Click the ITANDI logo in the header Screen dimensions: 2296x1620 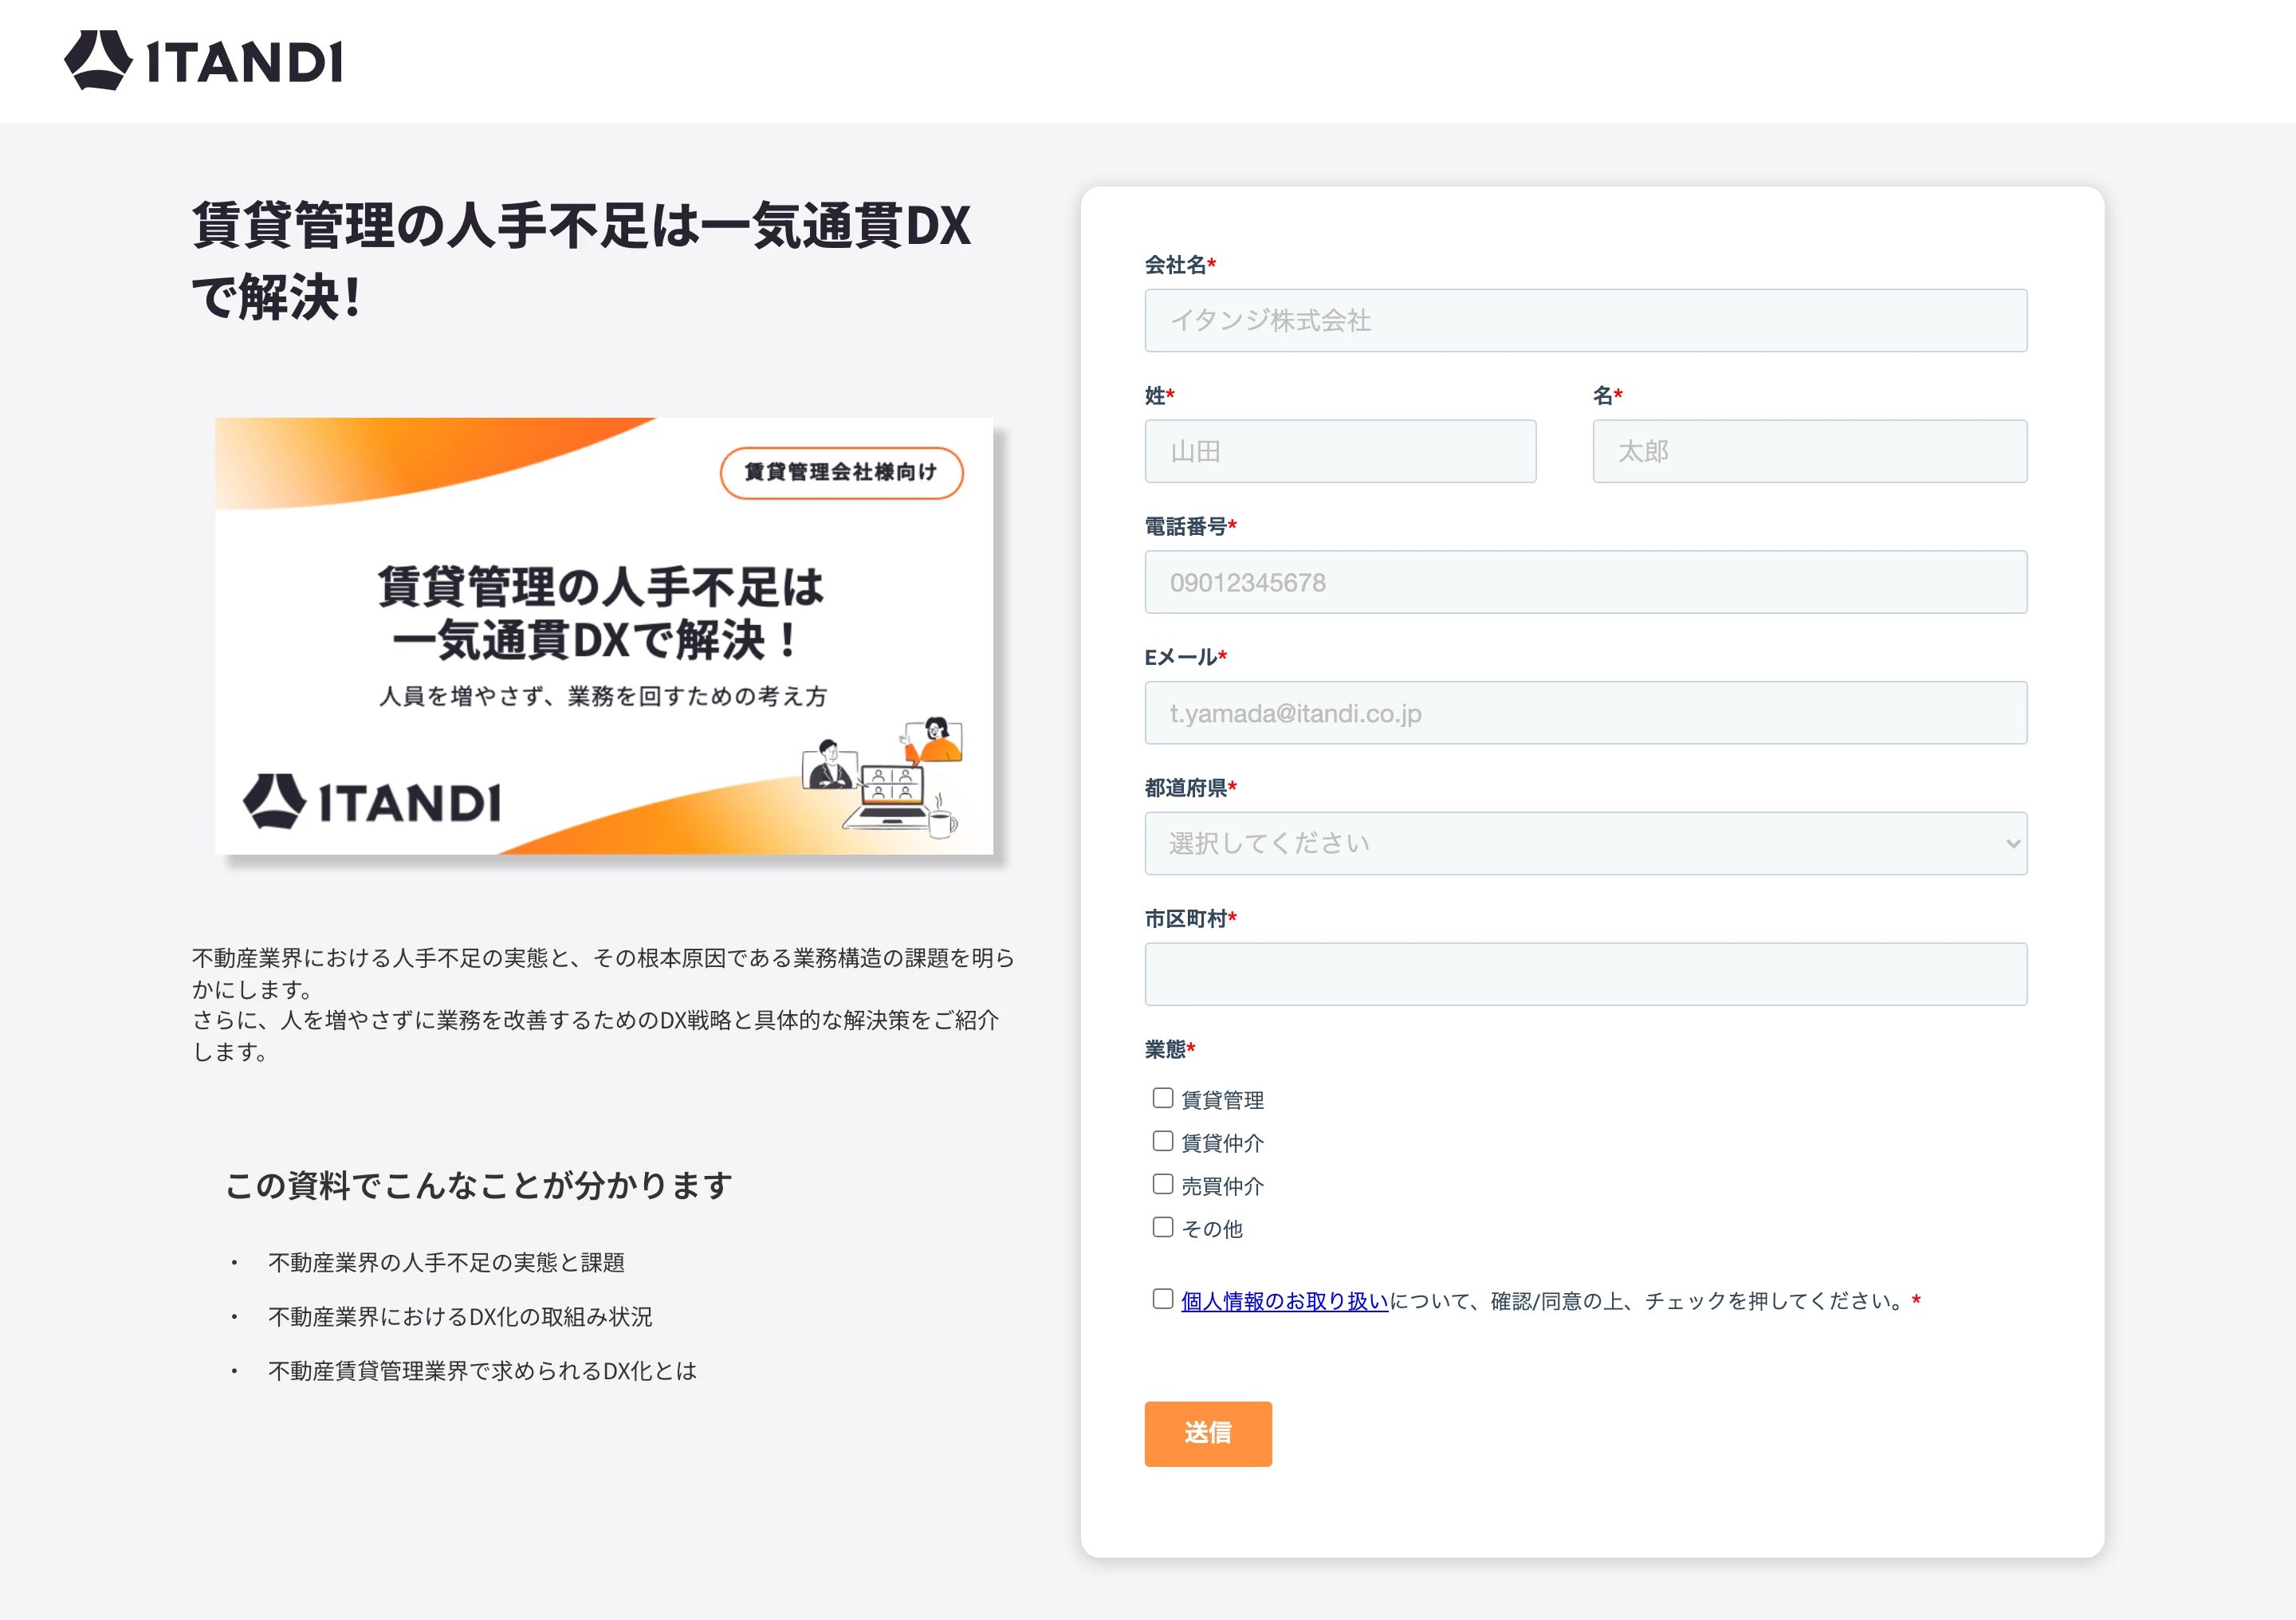[203, 60]
